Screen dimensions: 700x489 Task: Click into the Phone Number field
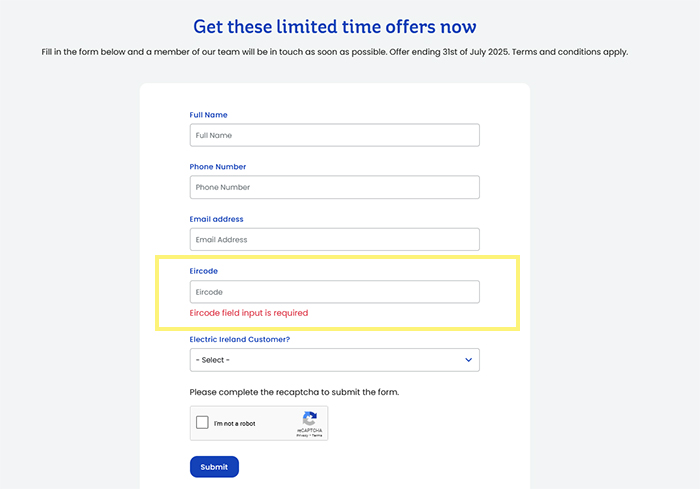[x=334, y=187]
